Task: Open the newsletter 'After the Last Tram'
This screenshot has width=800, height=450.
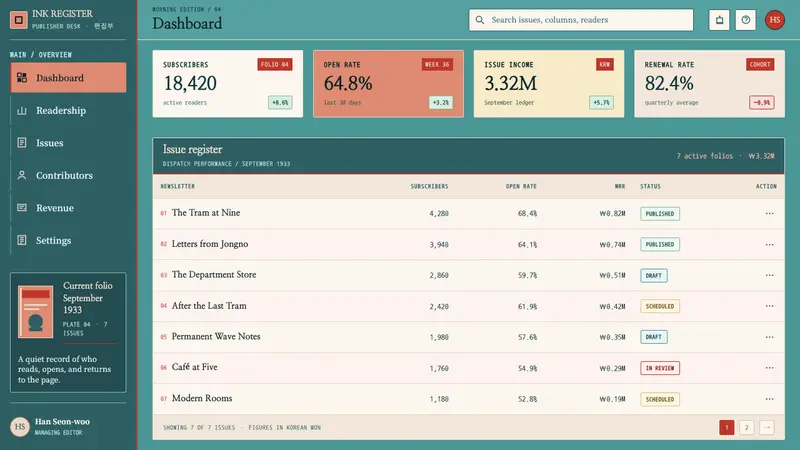Action: (209, 306)
